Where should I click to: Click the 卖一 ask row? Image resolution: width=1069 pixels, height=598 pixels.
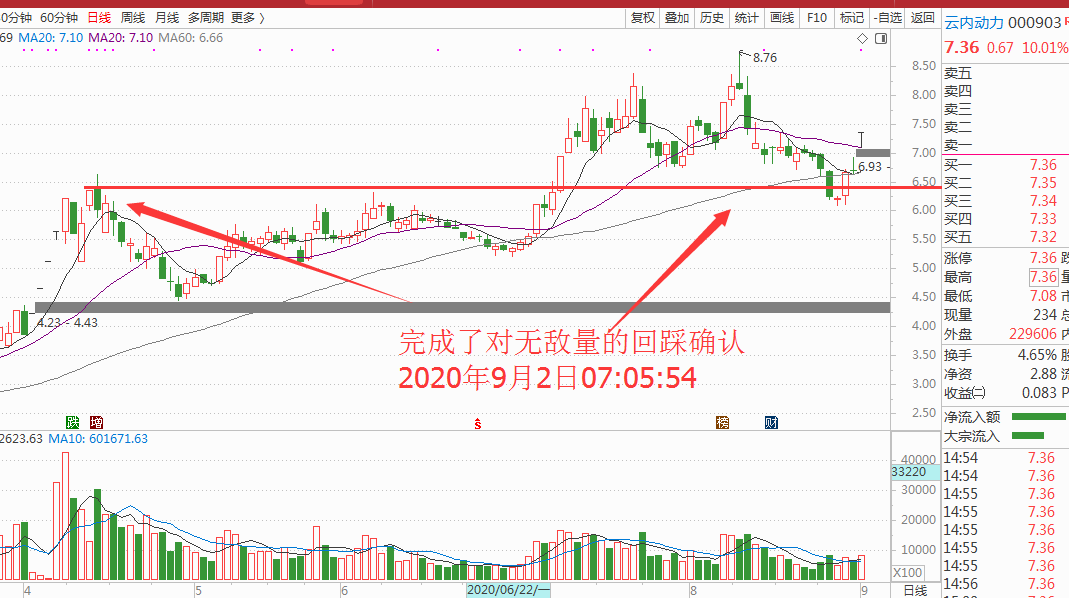click(x=1006, y=145)
